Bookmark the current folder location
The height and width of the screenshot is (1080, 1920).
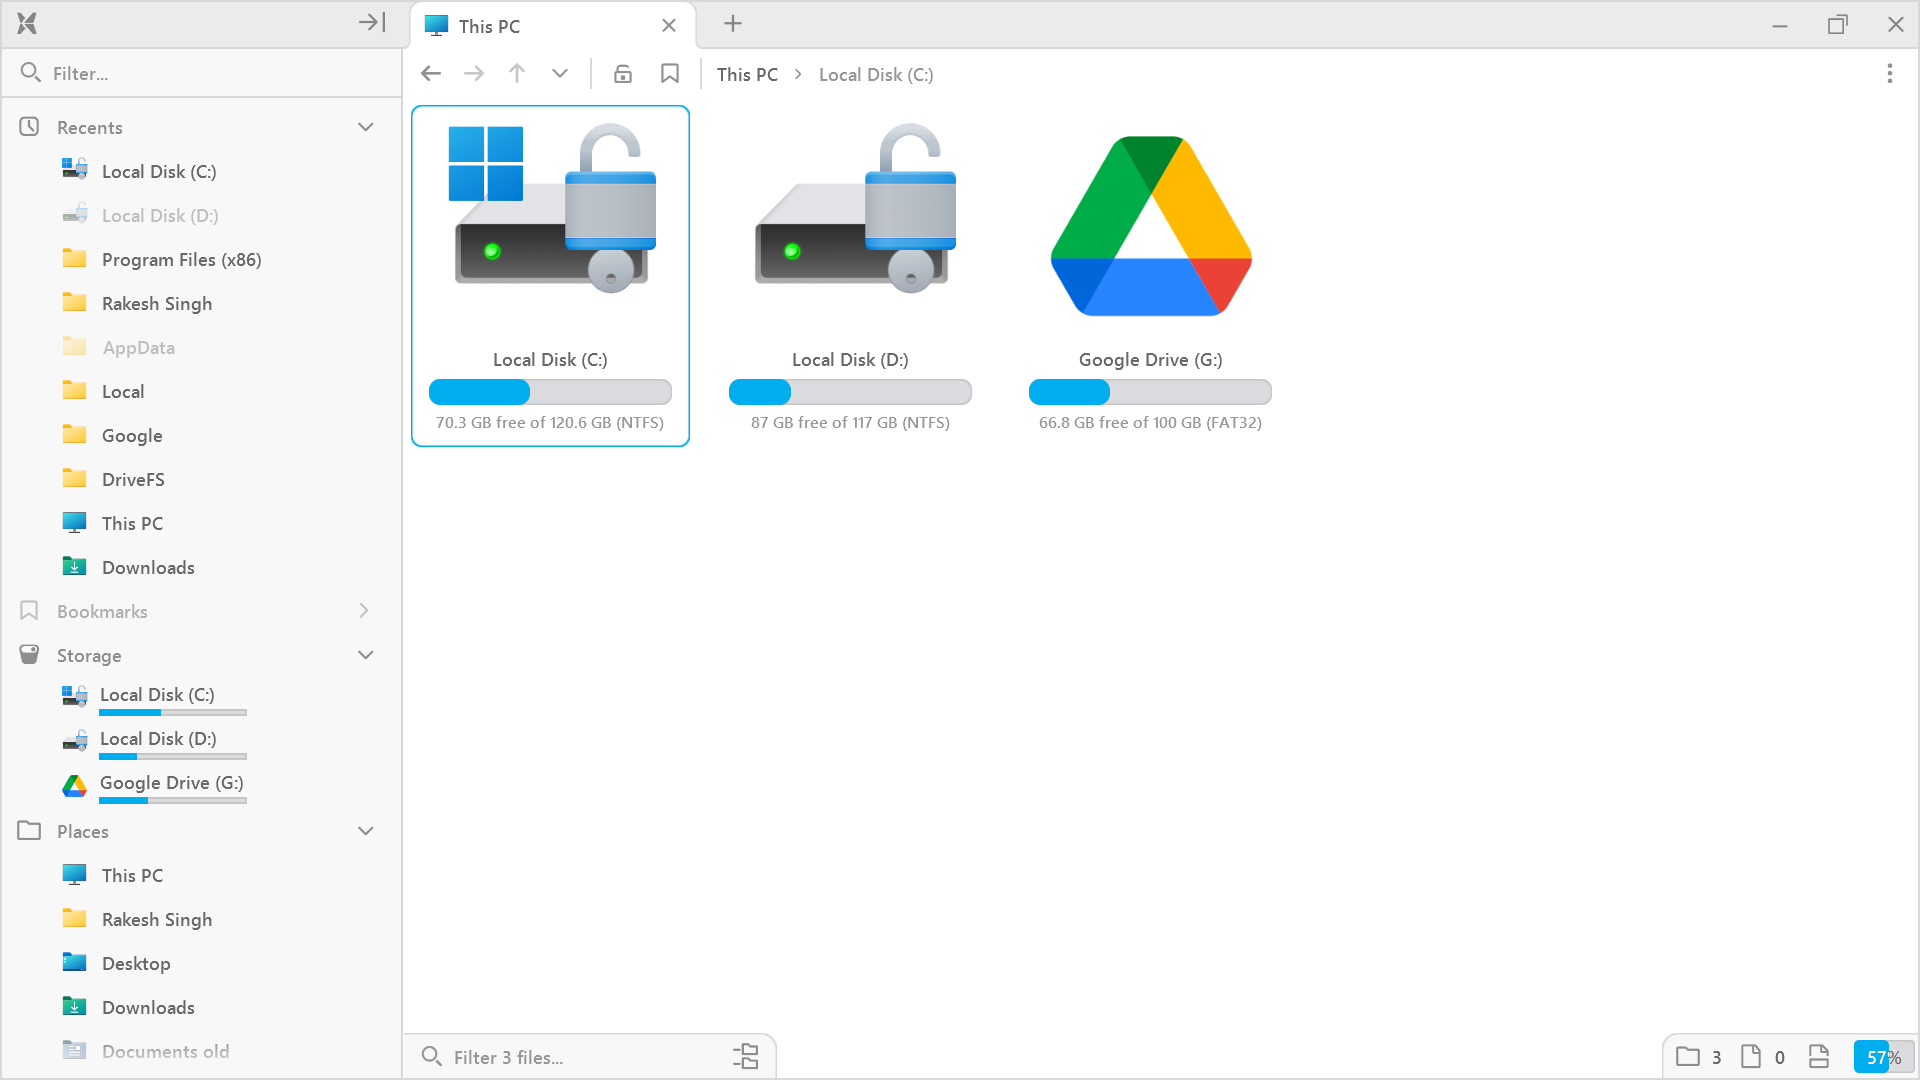pos(669,73)
